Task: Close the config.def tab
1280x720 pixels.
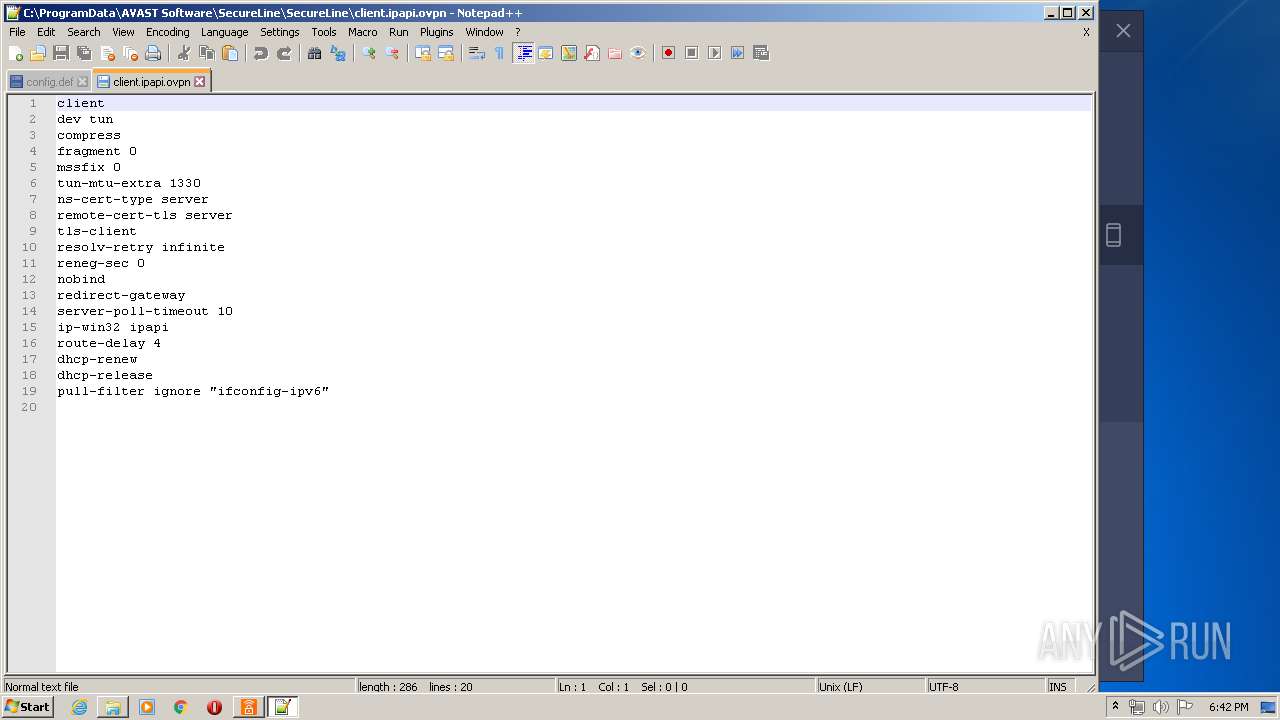Action: (82, 82)
